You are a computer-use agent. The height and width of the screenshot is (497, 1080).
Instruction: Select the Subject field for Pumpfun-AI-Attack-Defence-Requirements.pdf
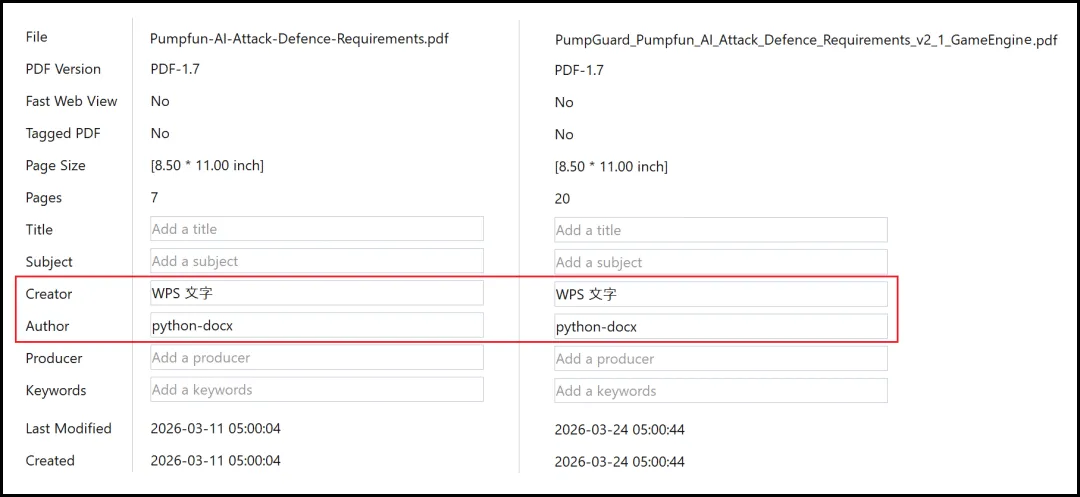[x=317, y=261]
